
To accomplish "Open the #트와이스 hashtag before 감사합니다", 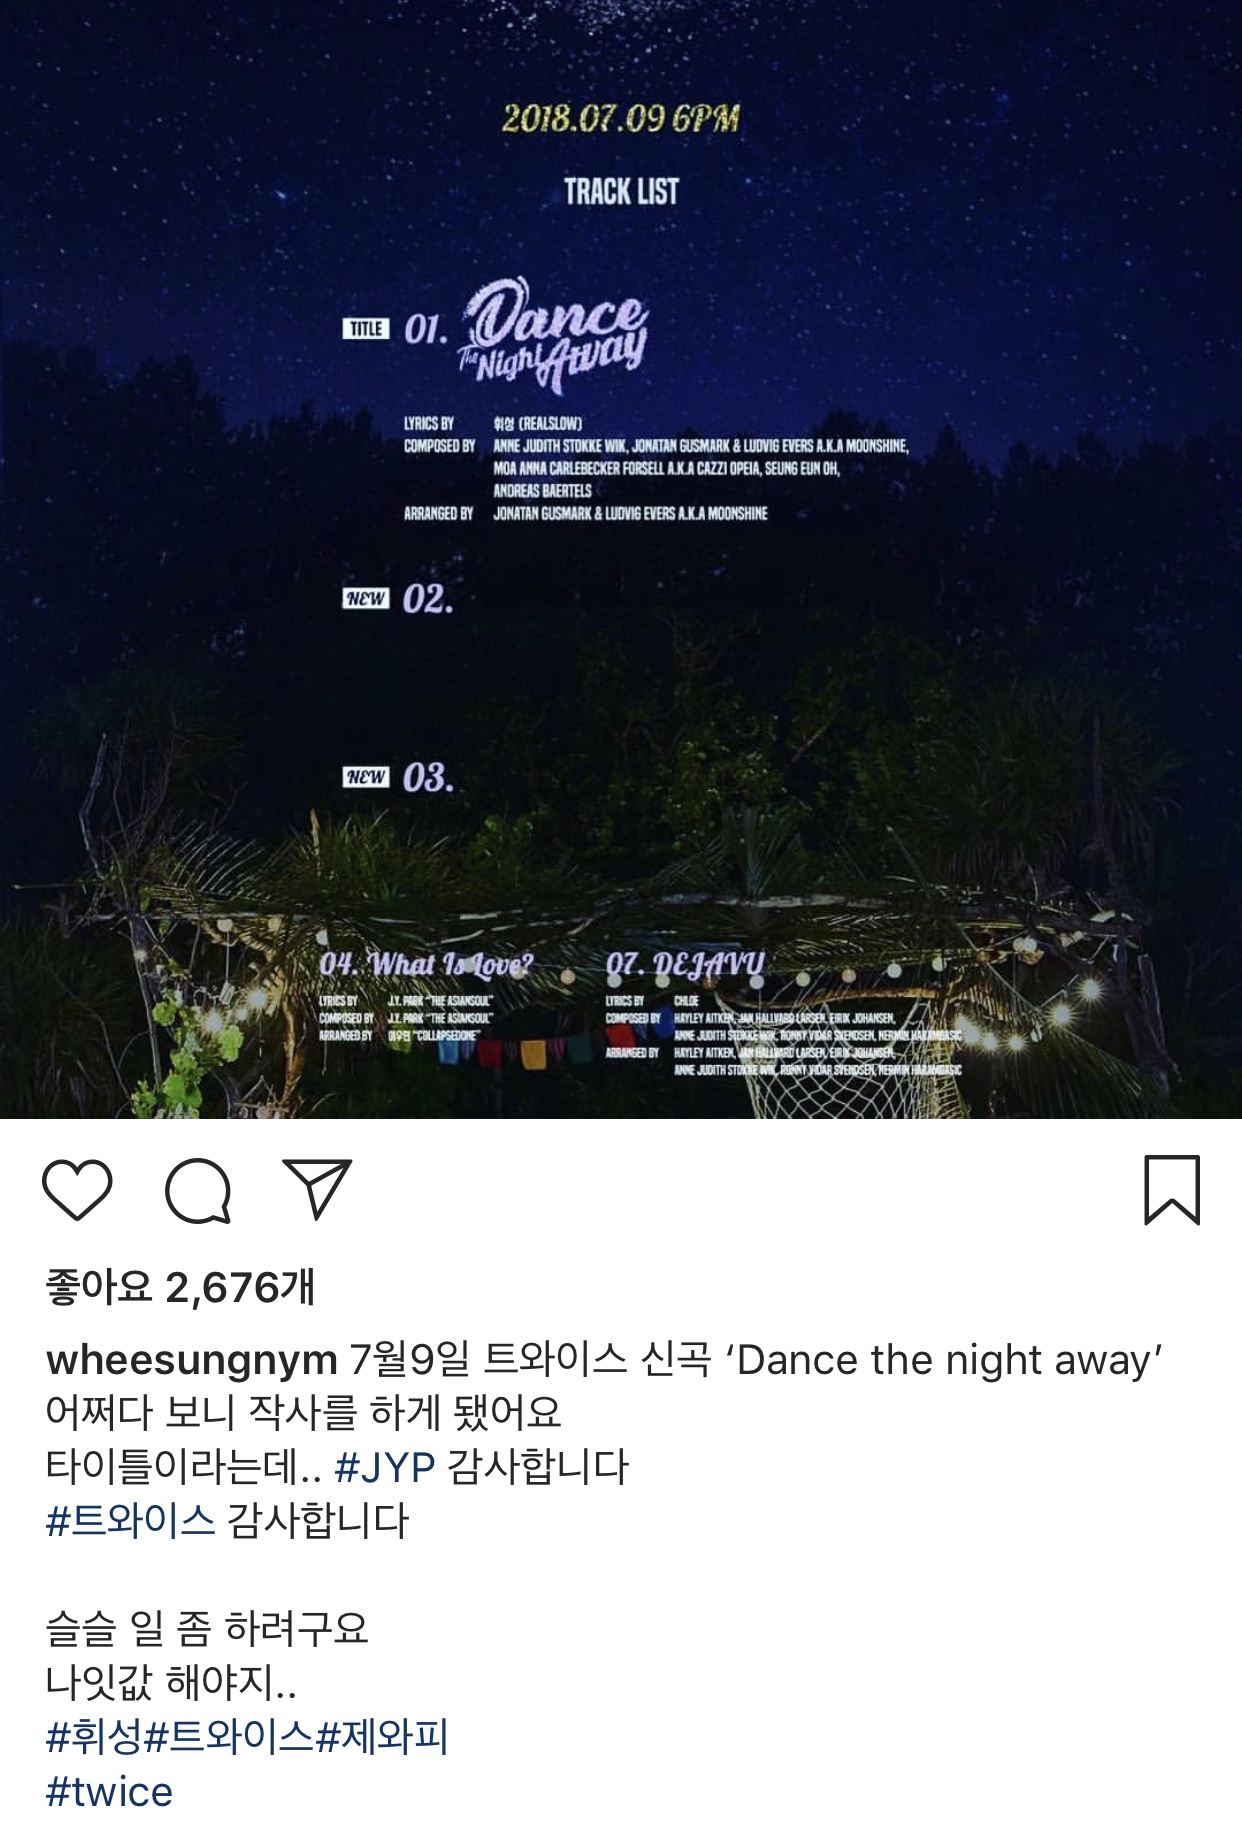I will 131,1521.
